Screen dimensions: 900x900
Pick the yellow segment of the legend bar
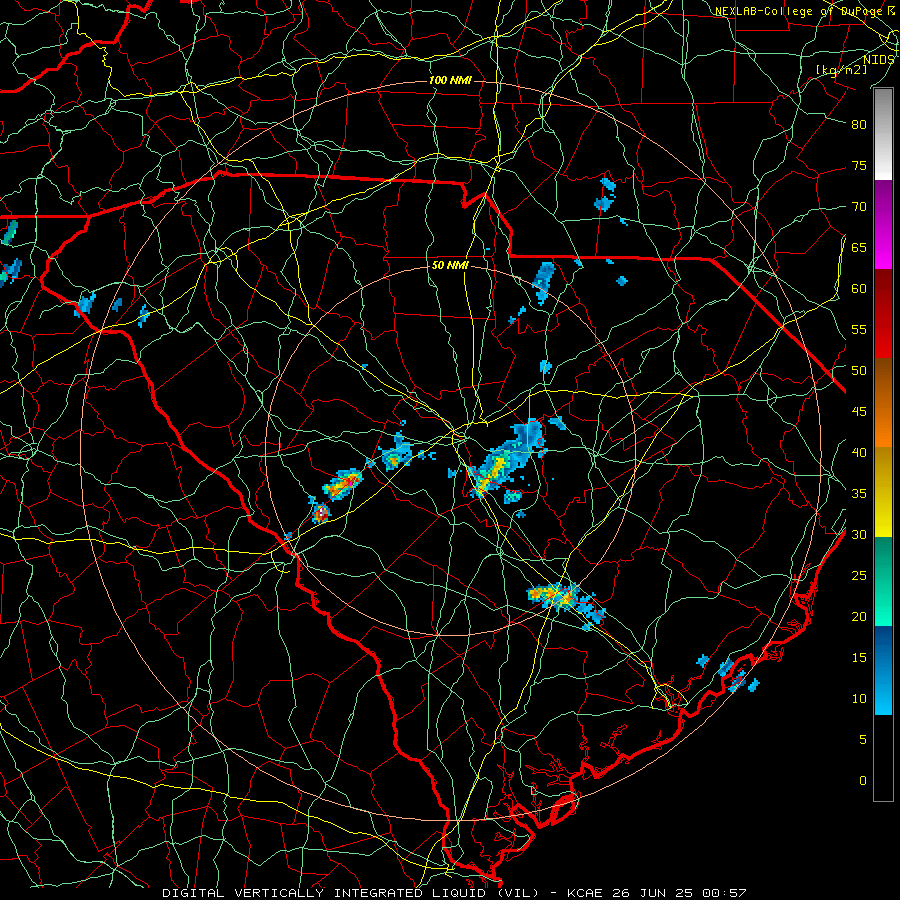[883, 492]
